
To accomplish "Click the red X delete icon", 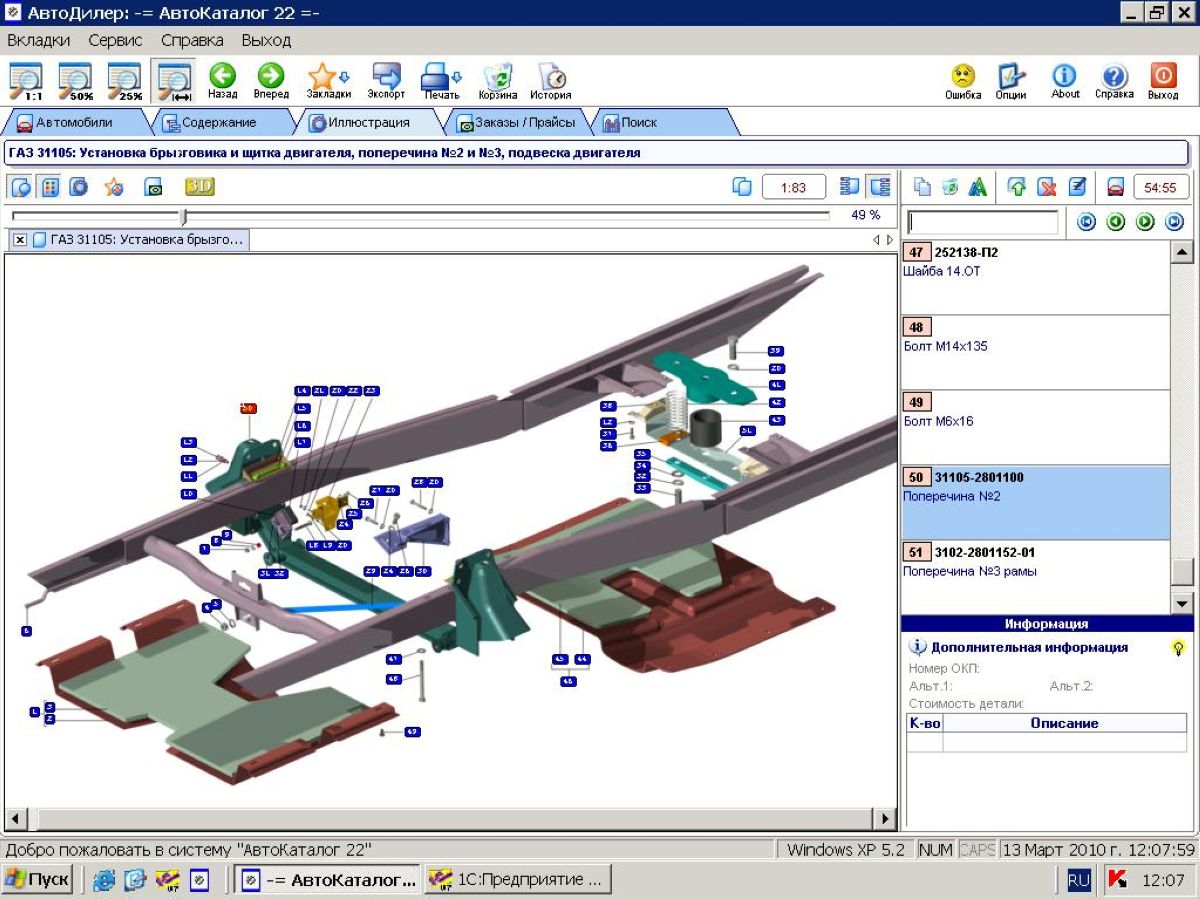I will (1047, 187).
